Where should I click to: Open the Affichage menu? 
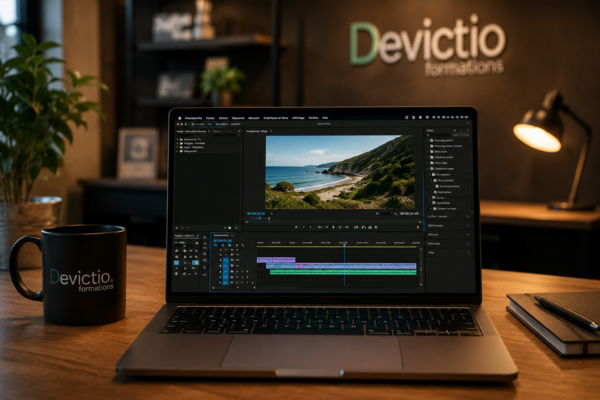298,118
